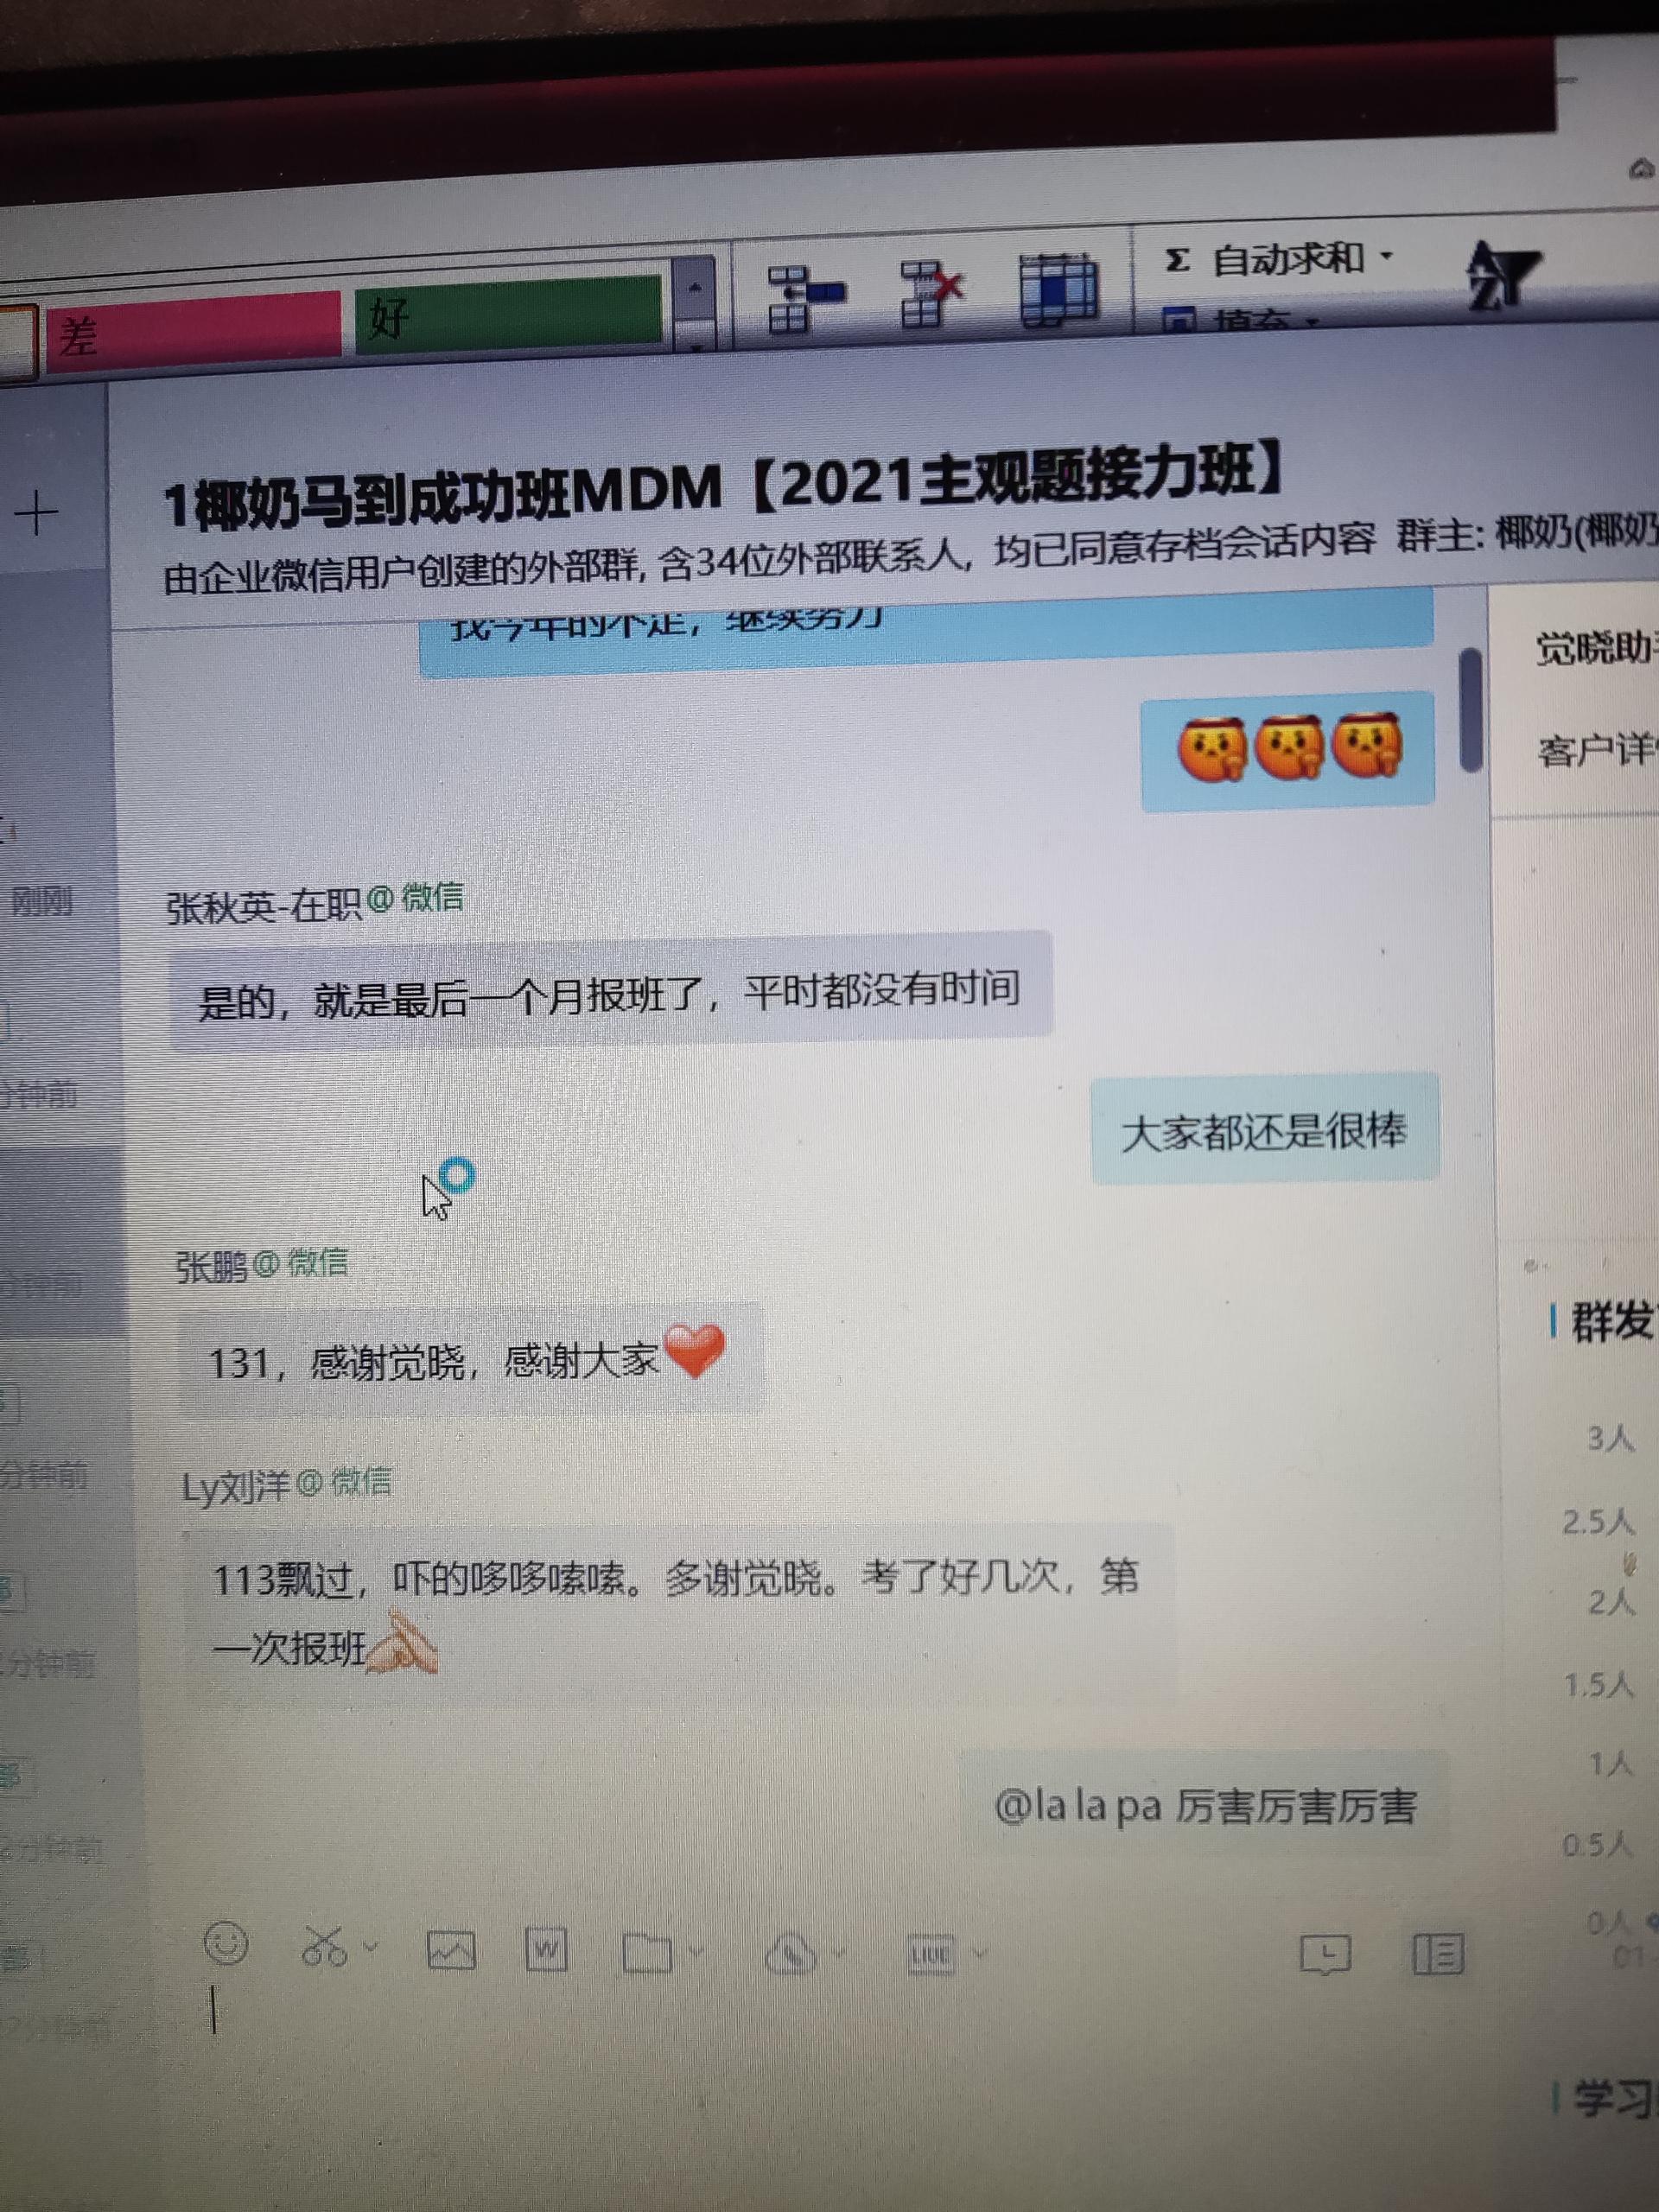Select the 差 red cell style
This screenshot has width=1659, height=2212.
194,331
